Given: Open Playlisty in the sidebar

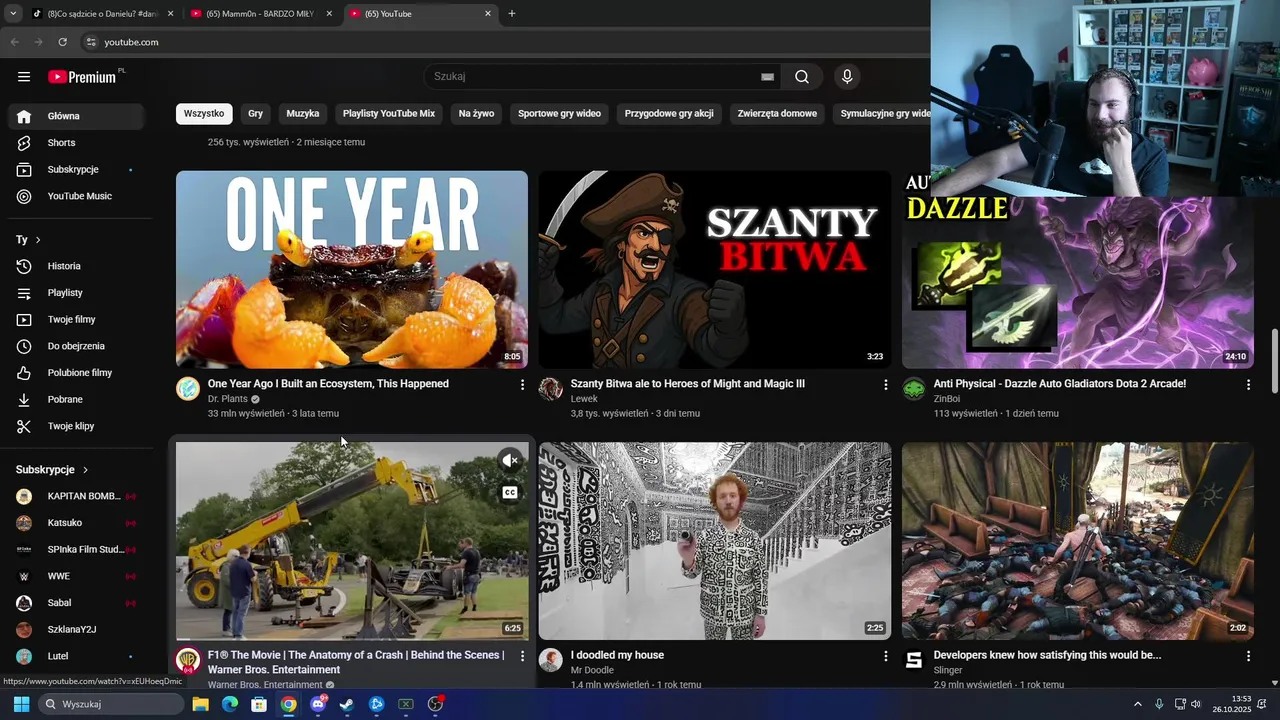Looking at the screenshot, I should (x=65, y=293).
